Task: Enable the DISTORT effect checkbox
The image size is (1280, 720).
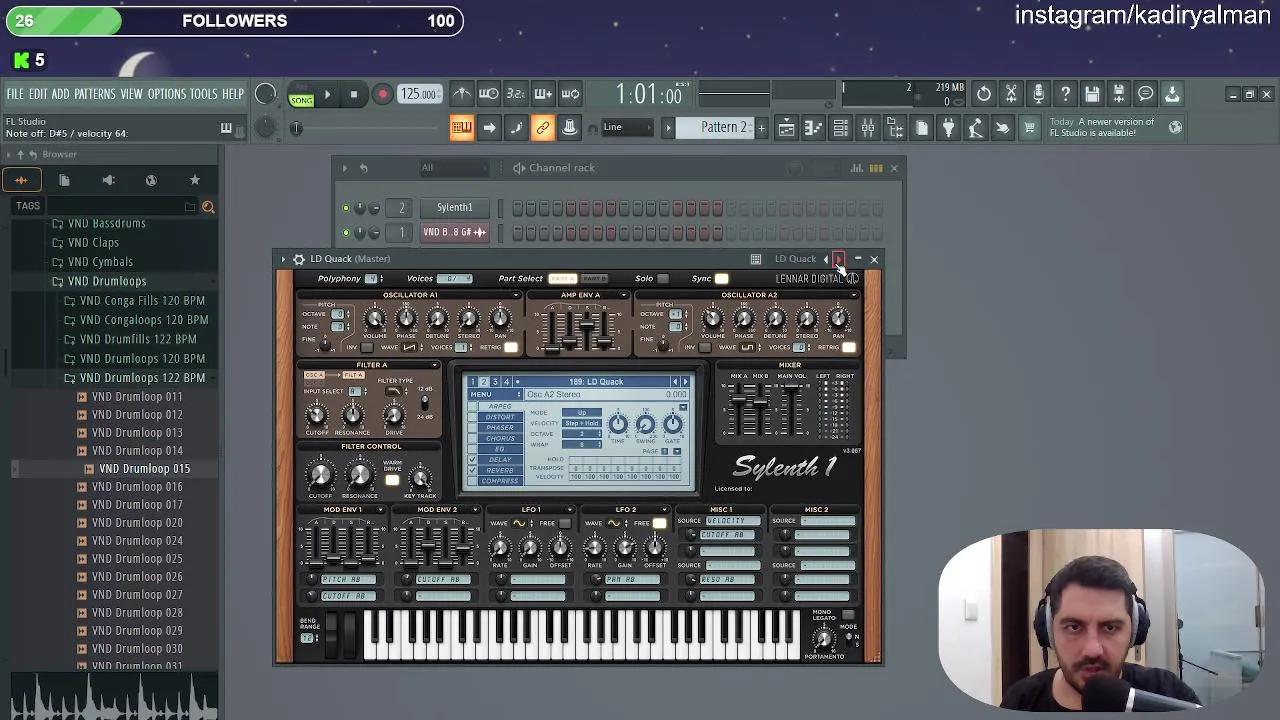Action: pos(473,417)
